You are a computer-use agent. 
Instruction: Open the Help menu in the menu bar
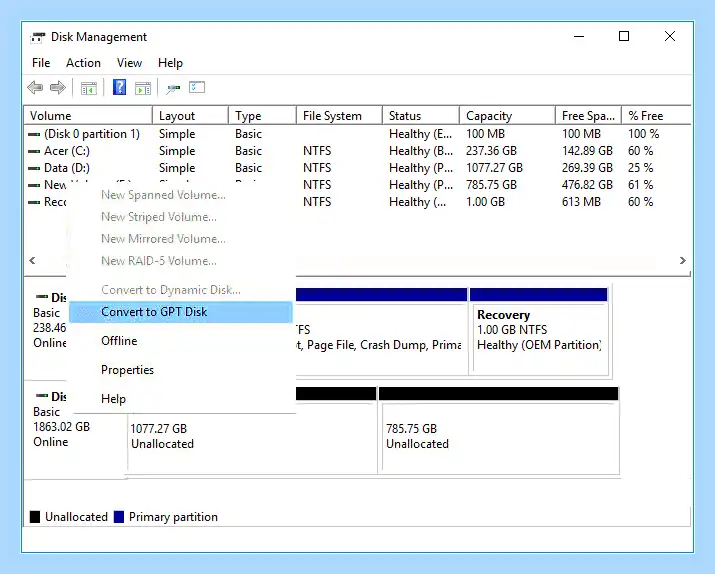[171, 63]
